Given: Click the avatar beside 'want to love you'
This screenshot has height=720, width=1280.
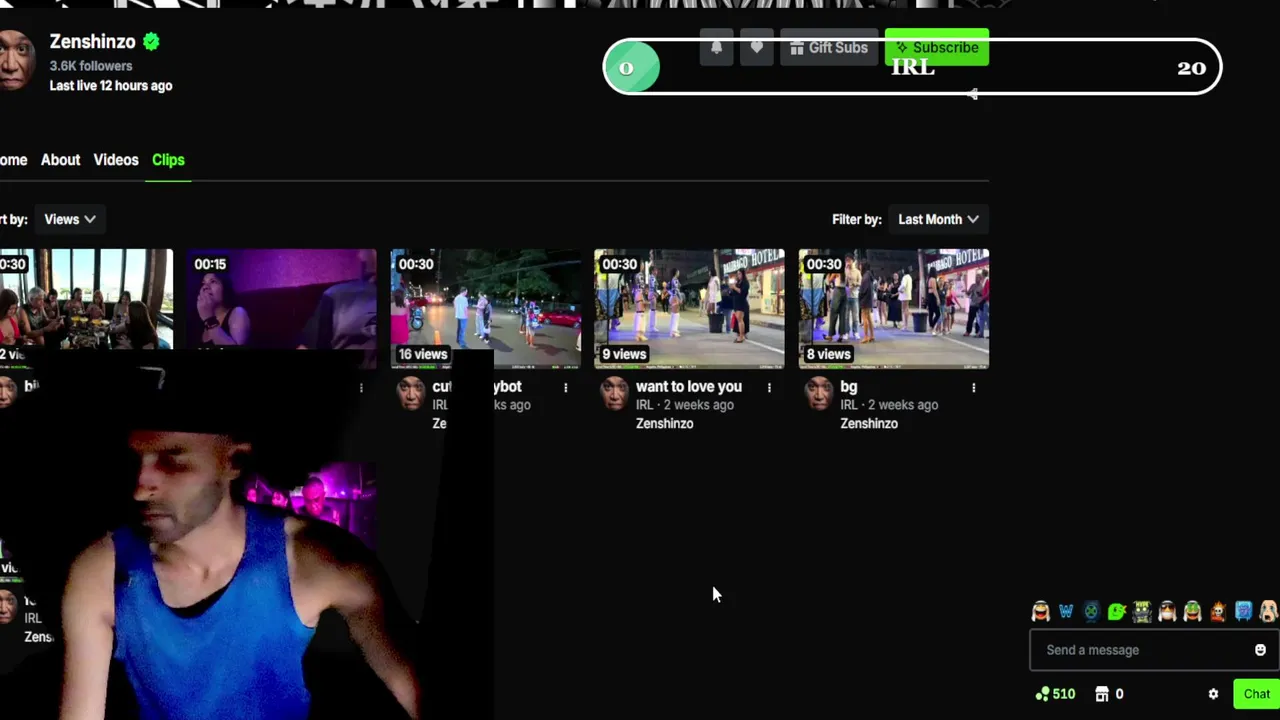Looking at the screenshot, I should point(614,394).
